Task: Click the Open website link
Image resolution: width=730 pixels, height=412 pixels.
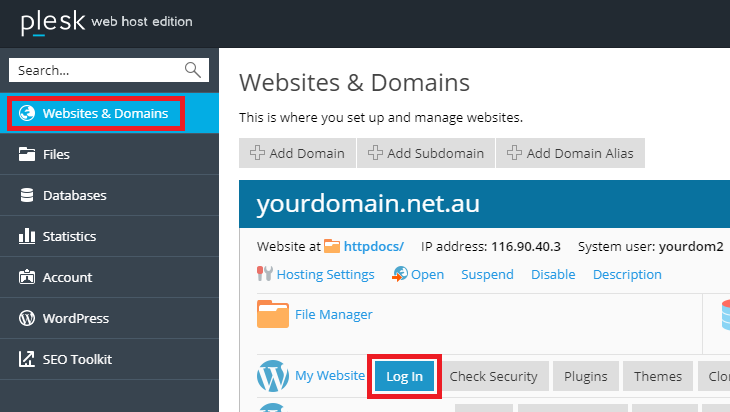Action: [x=427, y=275]
